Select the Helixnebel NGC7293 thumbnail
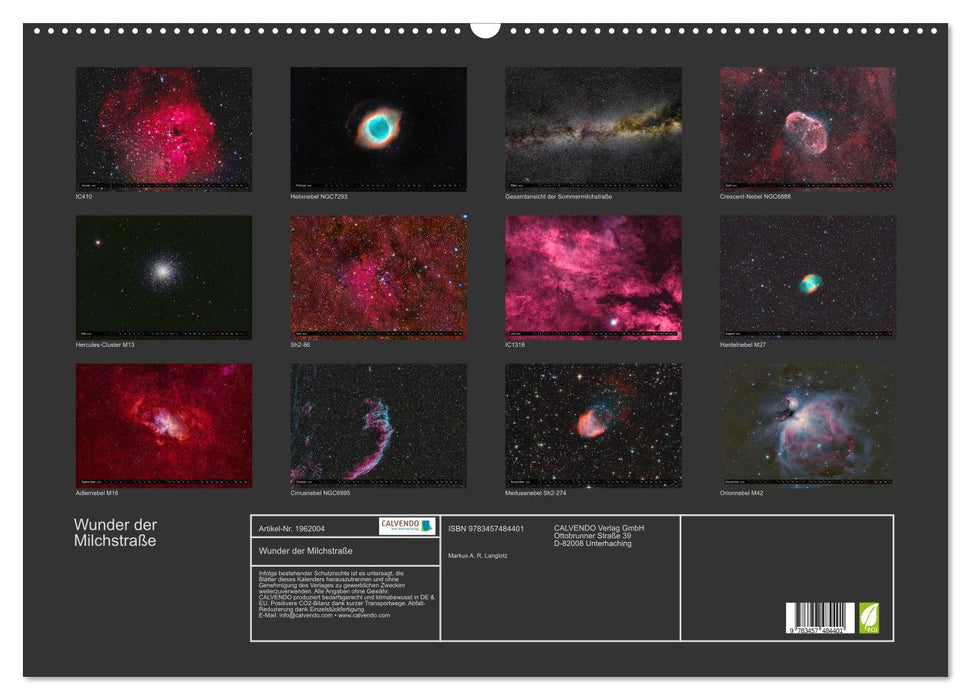 (378, 129)
